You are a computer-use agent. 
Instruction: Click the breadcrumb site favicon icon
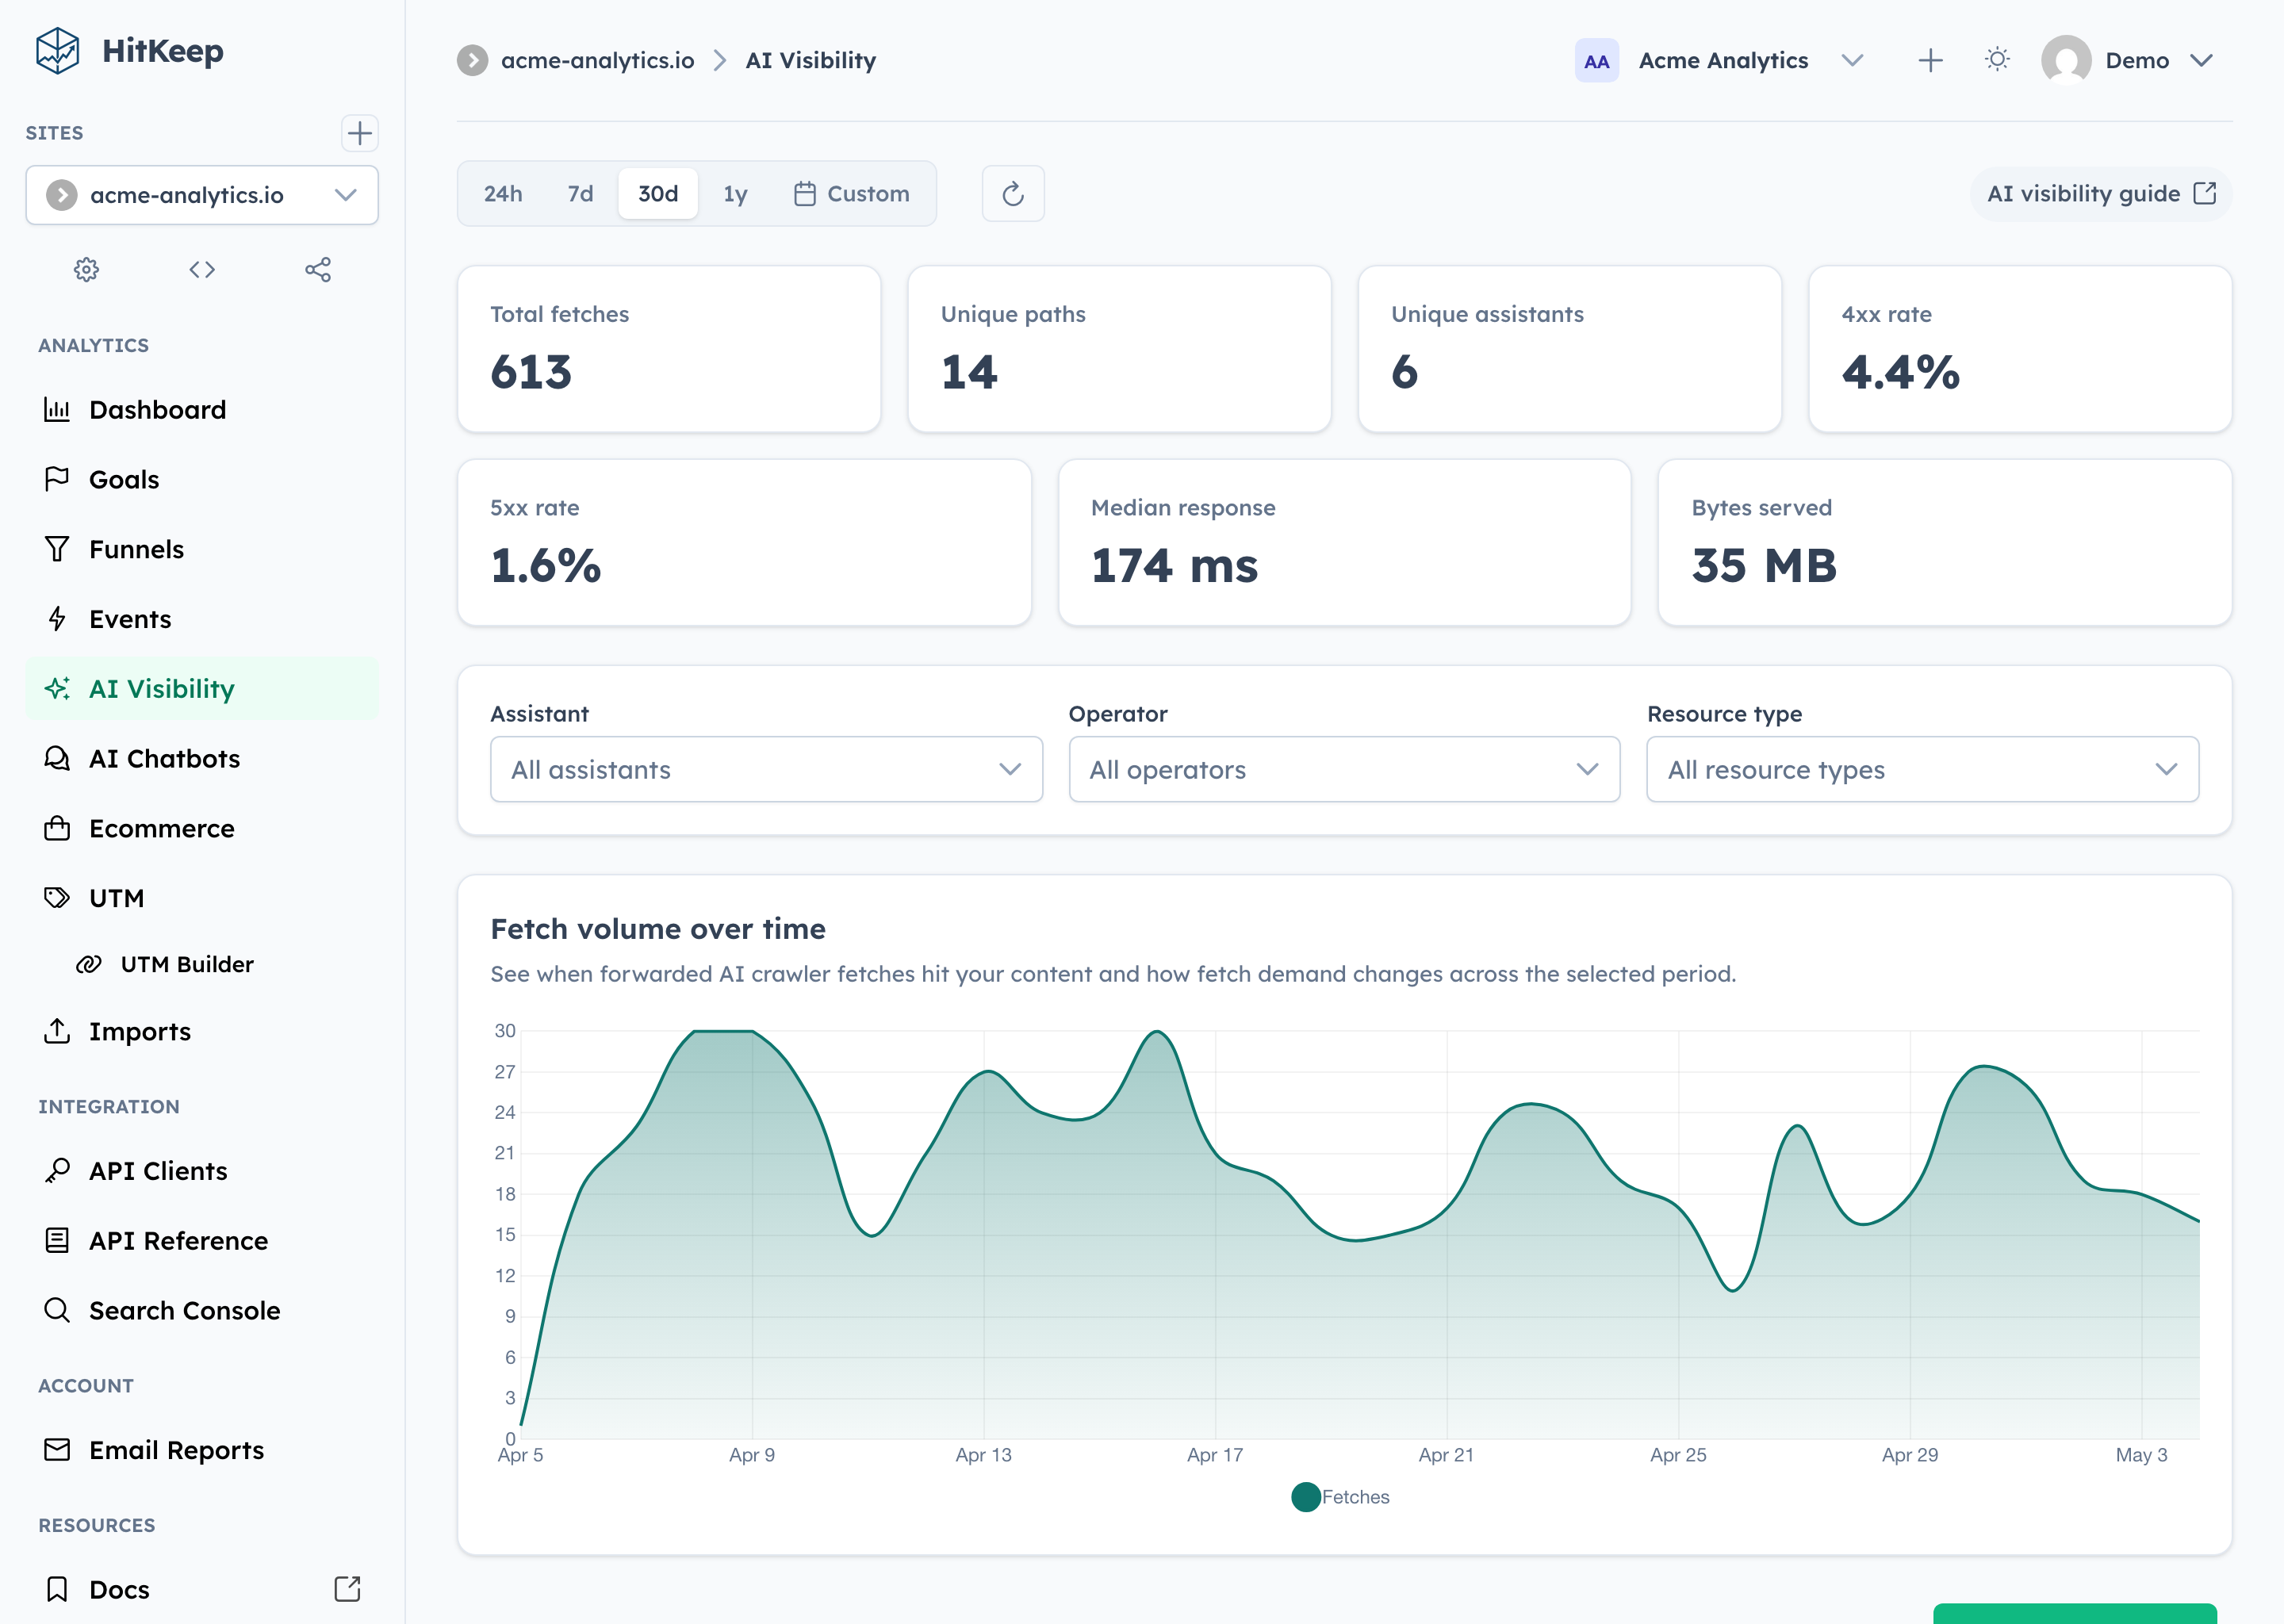473,61
